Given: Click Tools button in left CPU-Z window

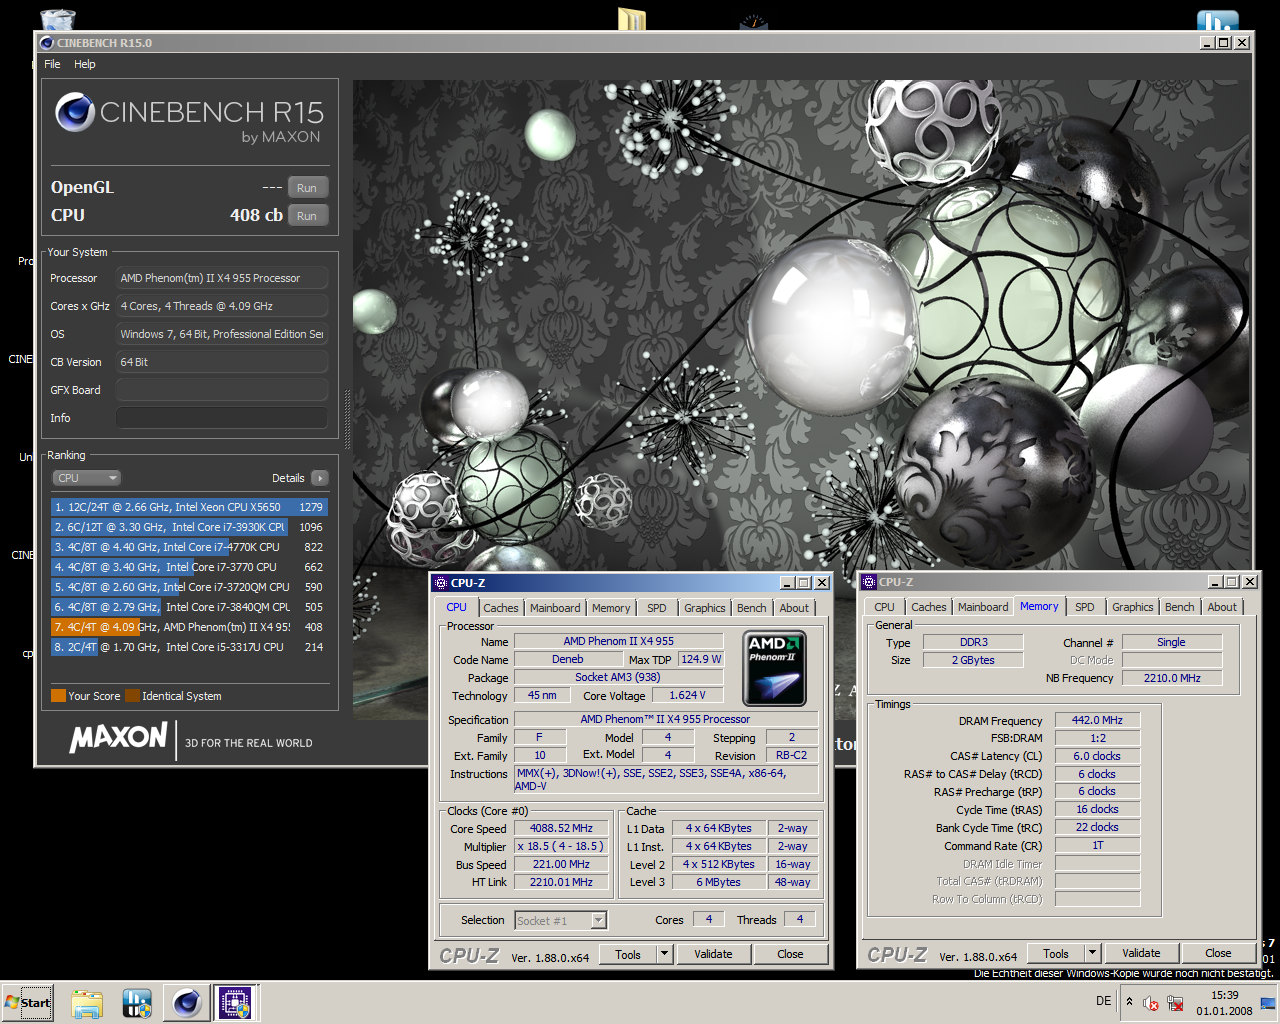Looking at the screenshot, I should pos(628,954).
